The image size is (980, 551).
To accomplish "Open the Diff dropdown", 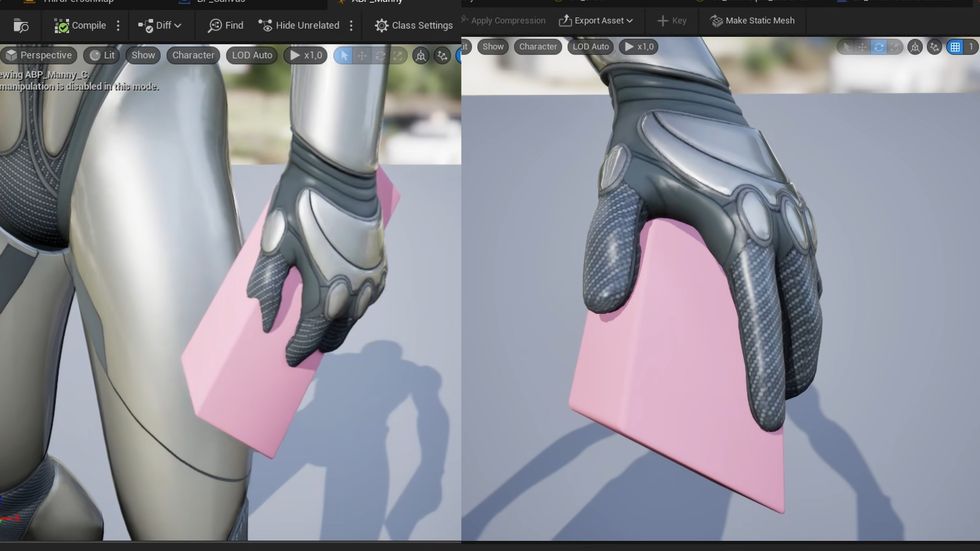I will (159, 26).
